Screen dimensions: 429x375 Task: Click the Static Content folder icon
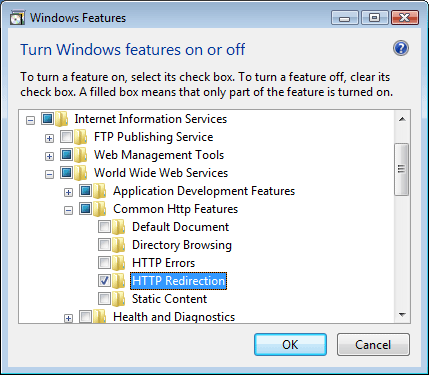pyautogui.click(x=119, y=299)
